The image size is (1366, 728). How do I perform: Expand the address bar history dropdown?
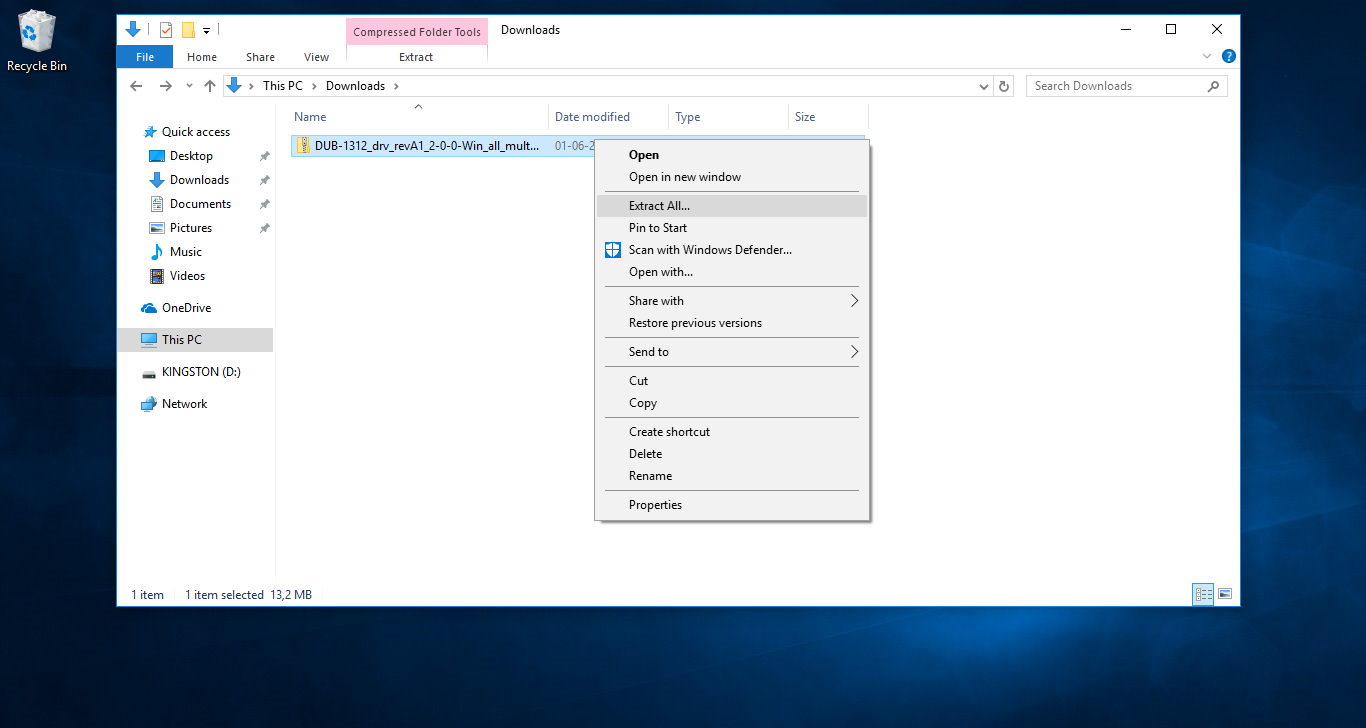point(985,87)
